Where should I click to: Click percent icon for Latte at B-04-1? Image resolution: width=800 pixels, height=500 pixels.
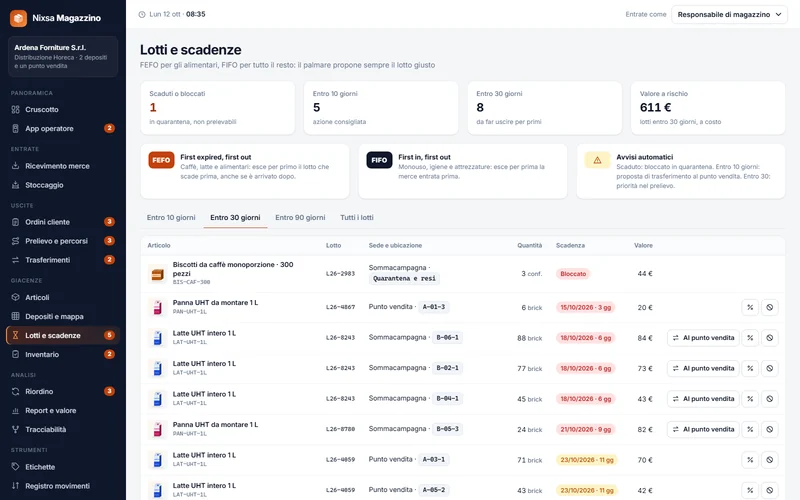[x=750, y=399]
